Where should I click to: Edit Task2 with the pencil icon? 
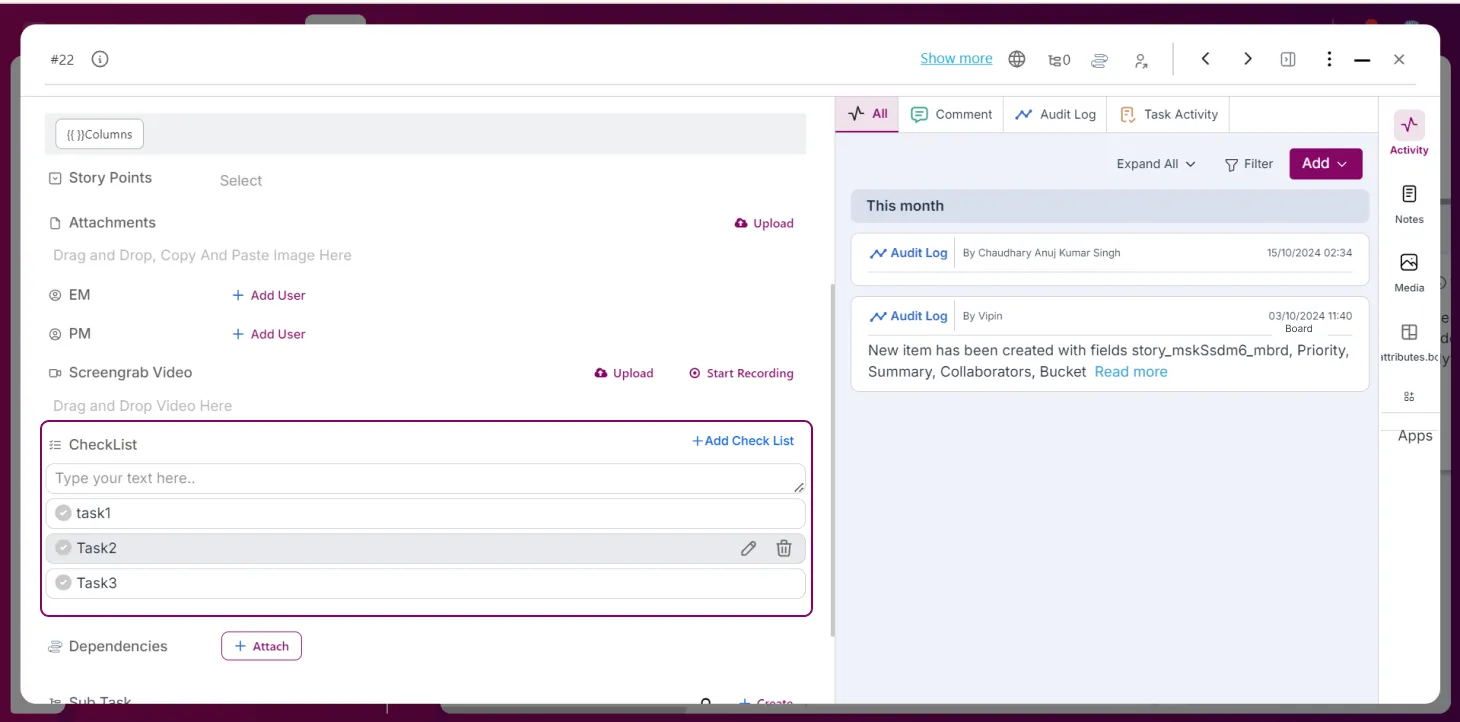click(x=748, y=548)
